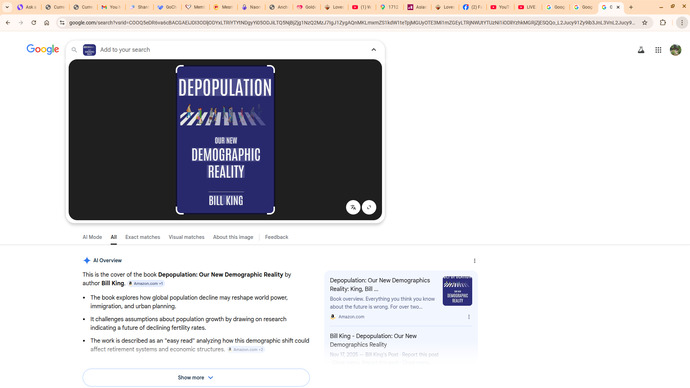Reload the current page
Image resolution: width=690 pixels, height=388 pixels.
(33, 22)
